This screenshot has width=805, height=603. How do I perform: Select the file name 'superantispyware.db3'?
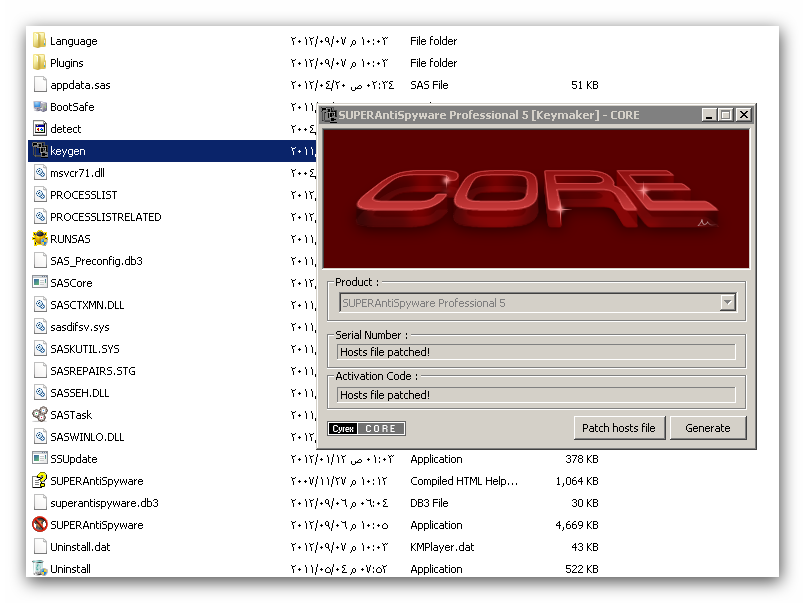[x=104, y=503]
